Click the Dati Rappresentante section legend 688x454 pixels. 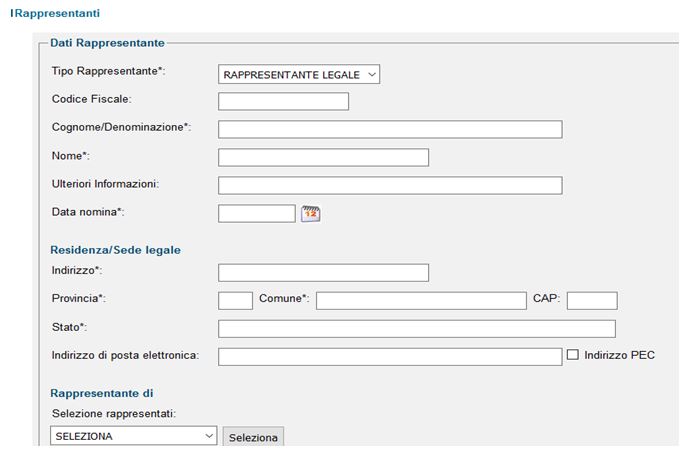coord(108,43)
